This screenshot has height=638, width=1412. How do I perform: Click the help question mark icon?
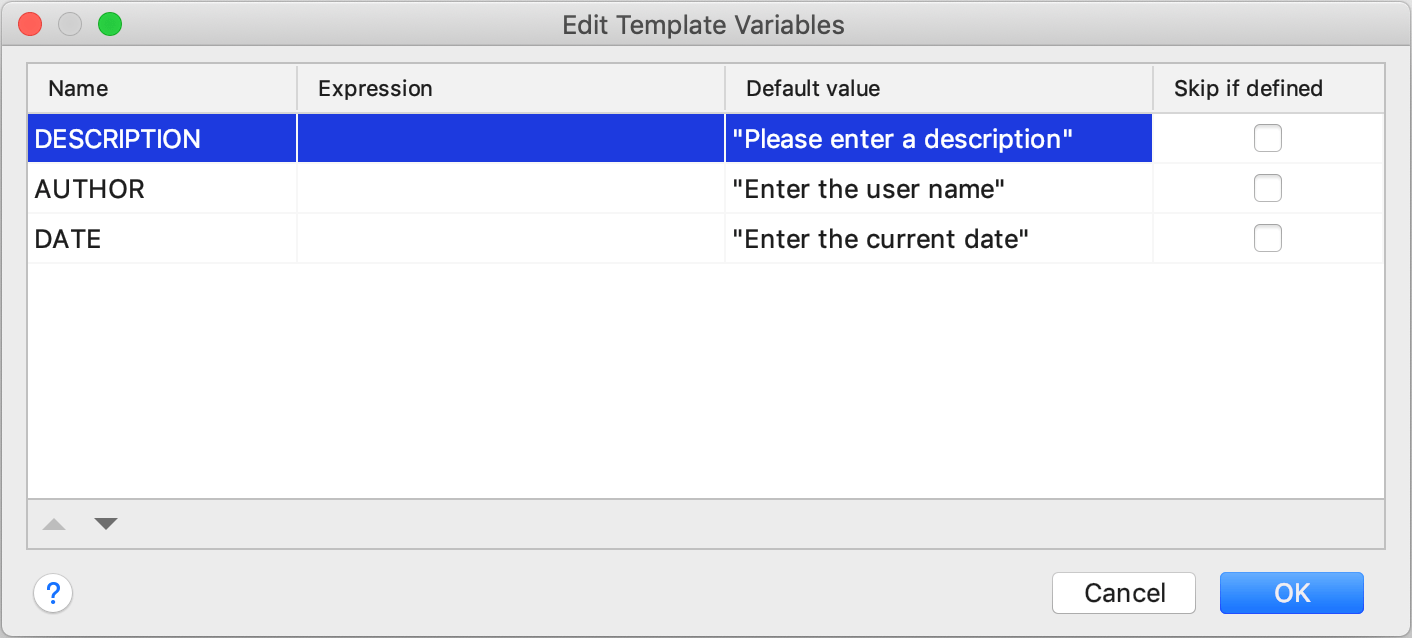point(53,593)
